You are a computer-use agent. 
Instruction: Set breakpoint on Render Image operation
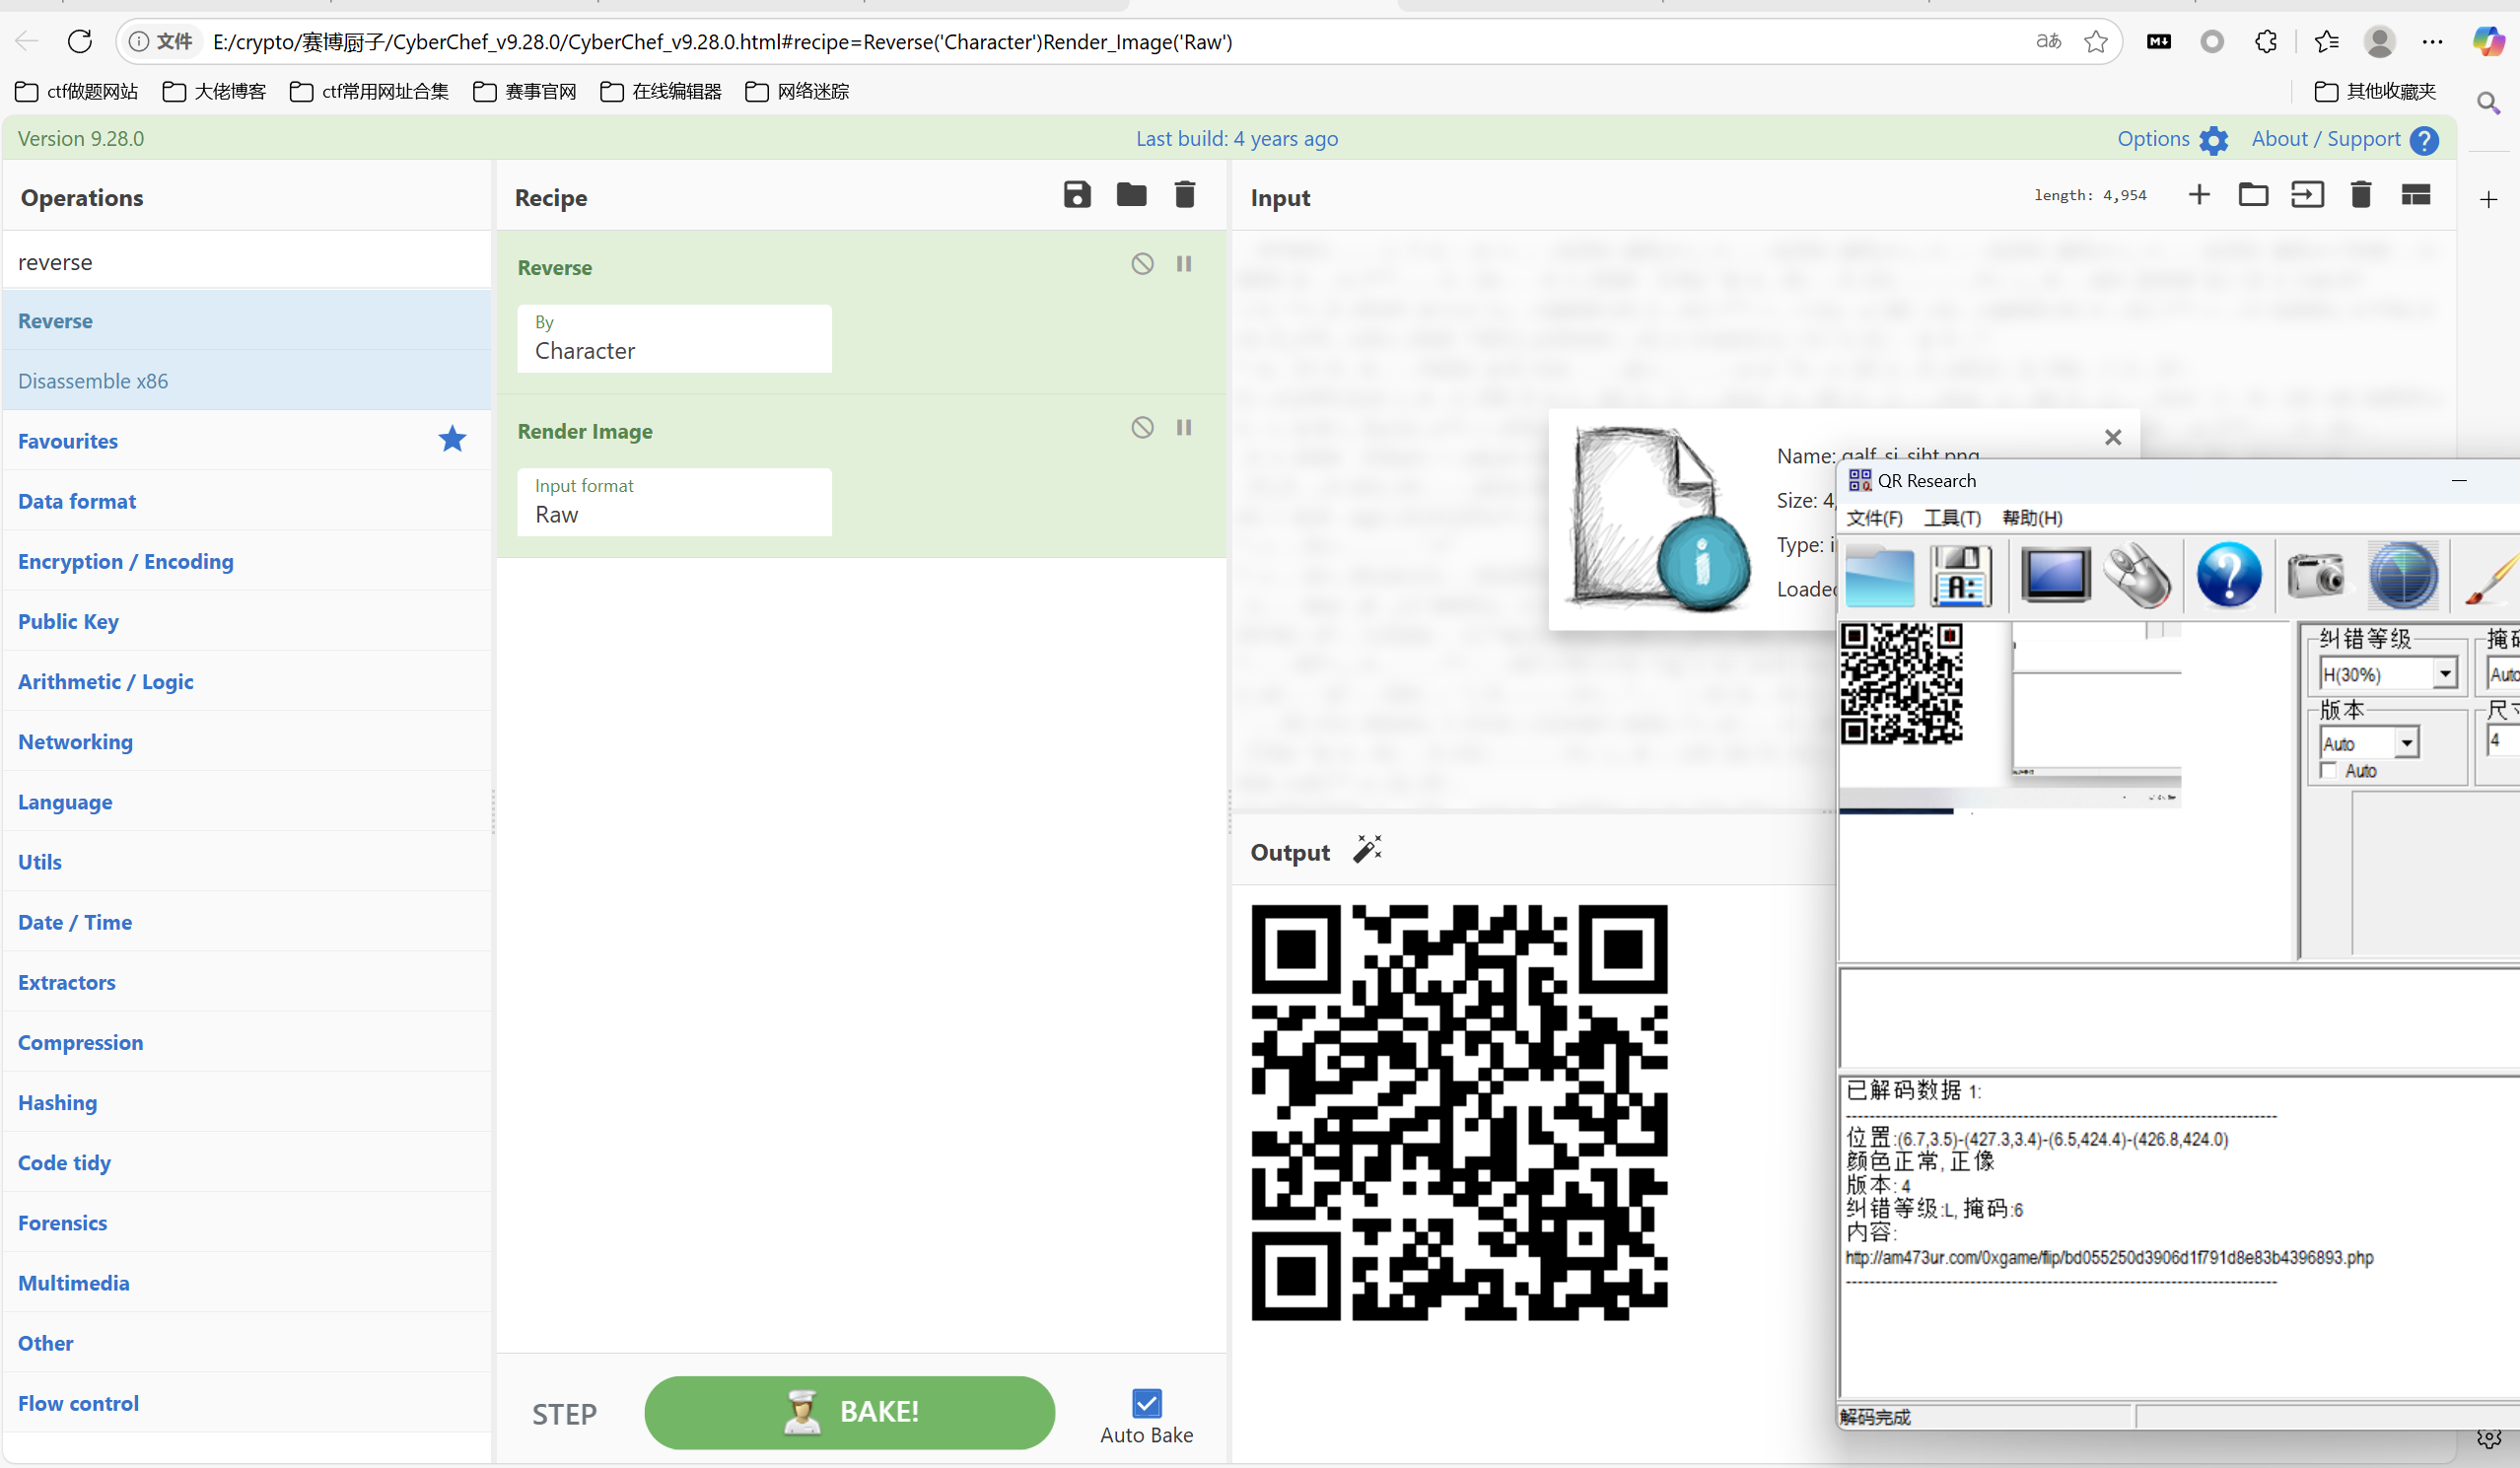(1184, 428)
